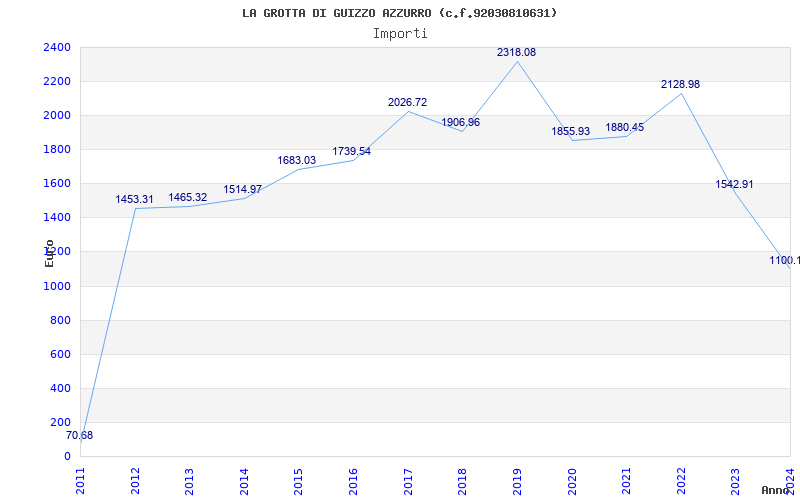Click the 2012 x-axis year label

135,481
